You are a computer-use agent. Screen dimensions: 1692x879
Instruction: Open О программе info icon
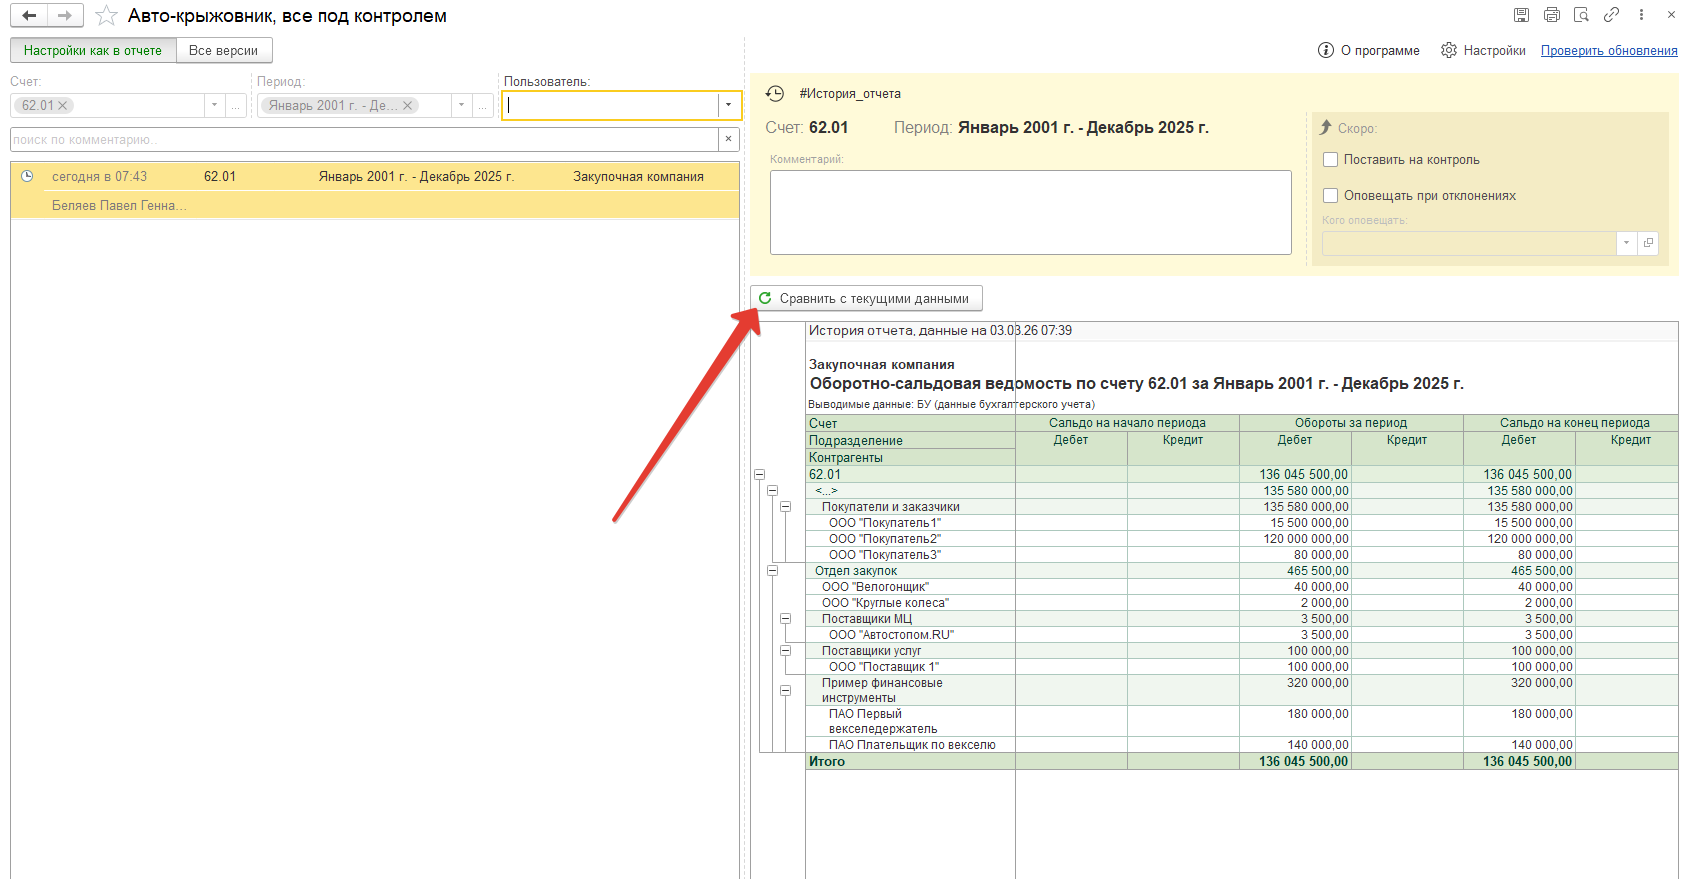(x=1326, y=50)
